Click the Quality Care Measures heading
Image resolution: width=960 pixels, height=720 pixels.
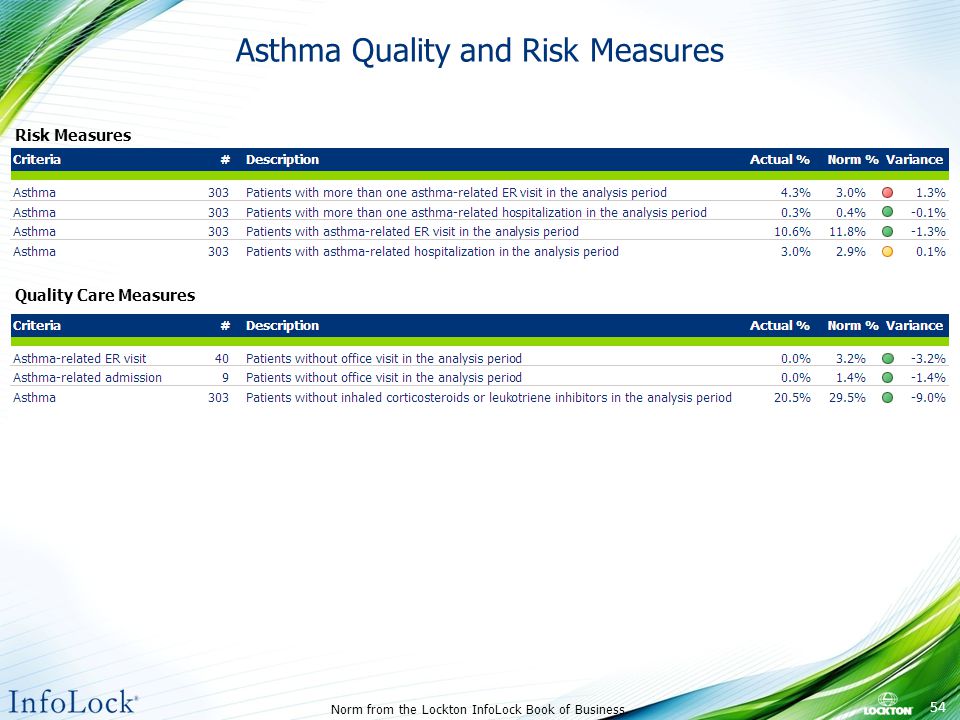click(x=105, y=295)
